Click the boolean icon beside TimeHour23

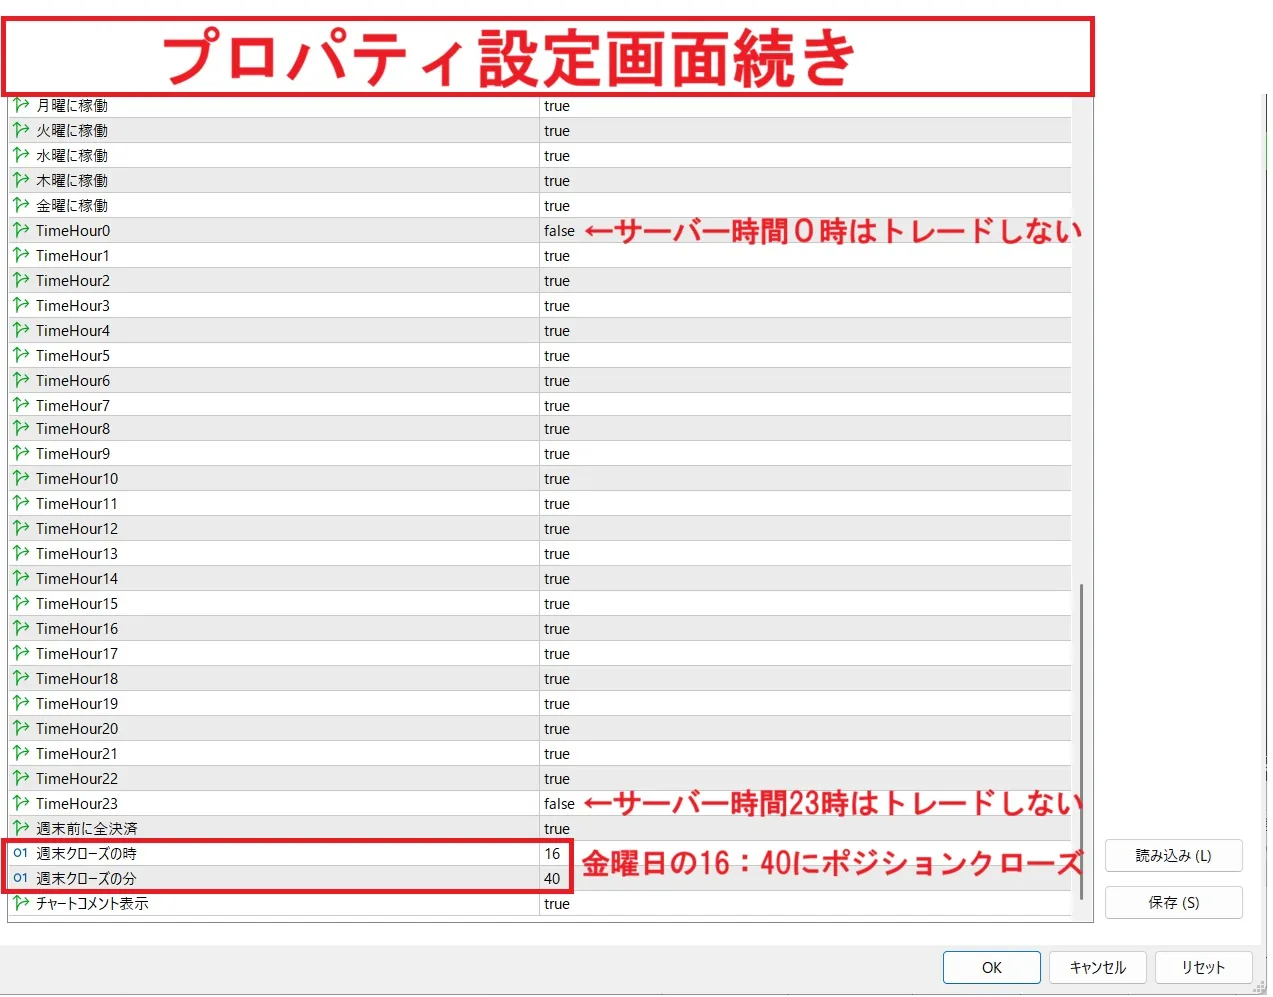click(21, 803)
